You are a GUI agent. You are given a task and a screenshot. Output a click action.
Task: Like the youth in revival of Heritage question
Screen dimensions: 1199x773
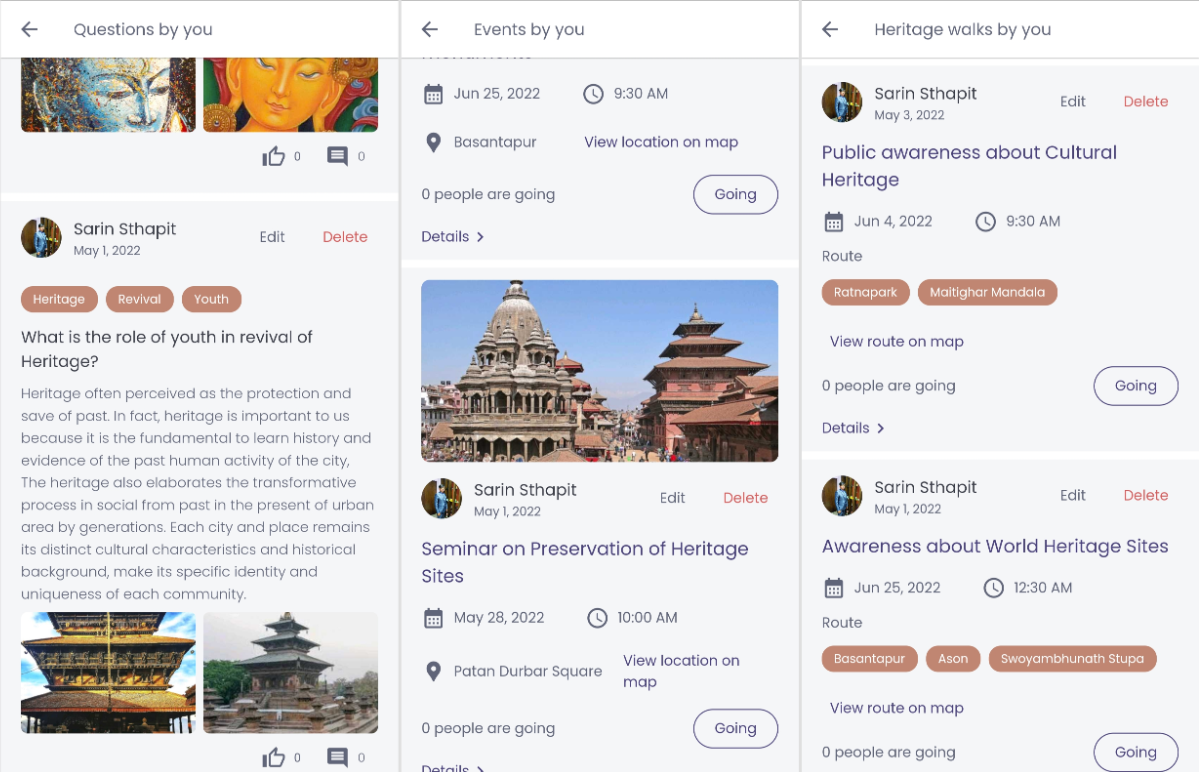(x=273, y=756)
